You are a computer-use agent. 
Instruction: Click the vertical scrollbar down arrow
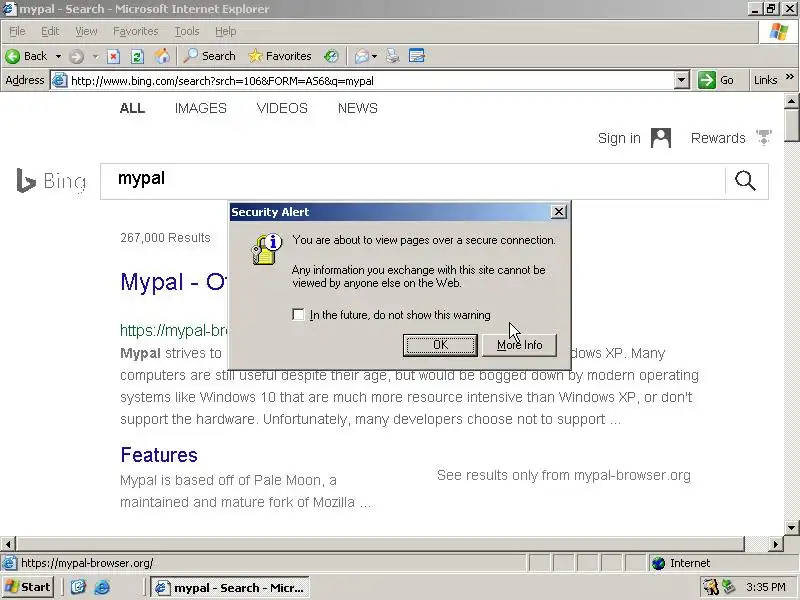(791, 527)
